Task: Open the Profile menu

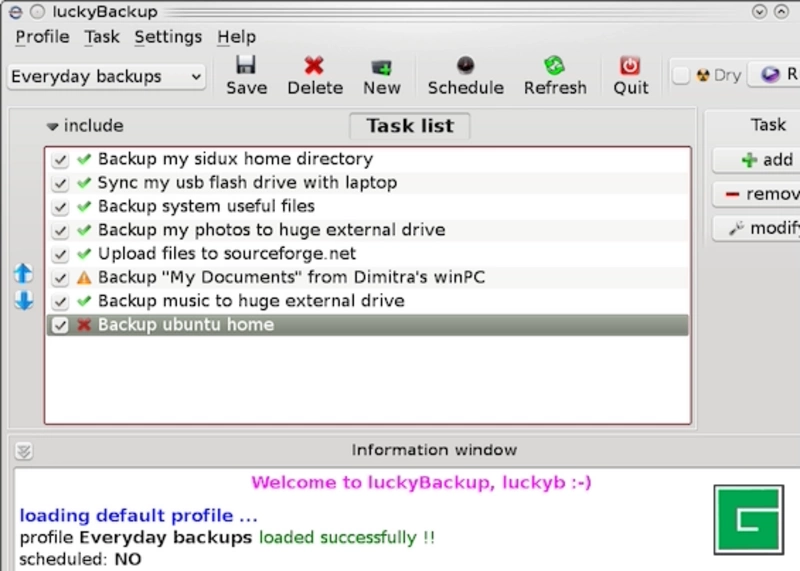Action: tap(42, 37)
